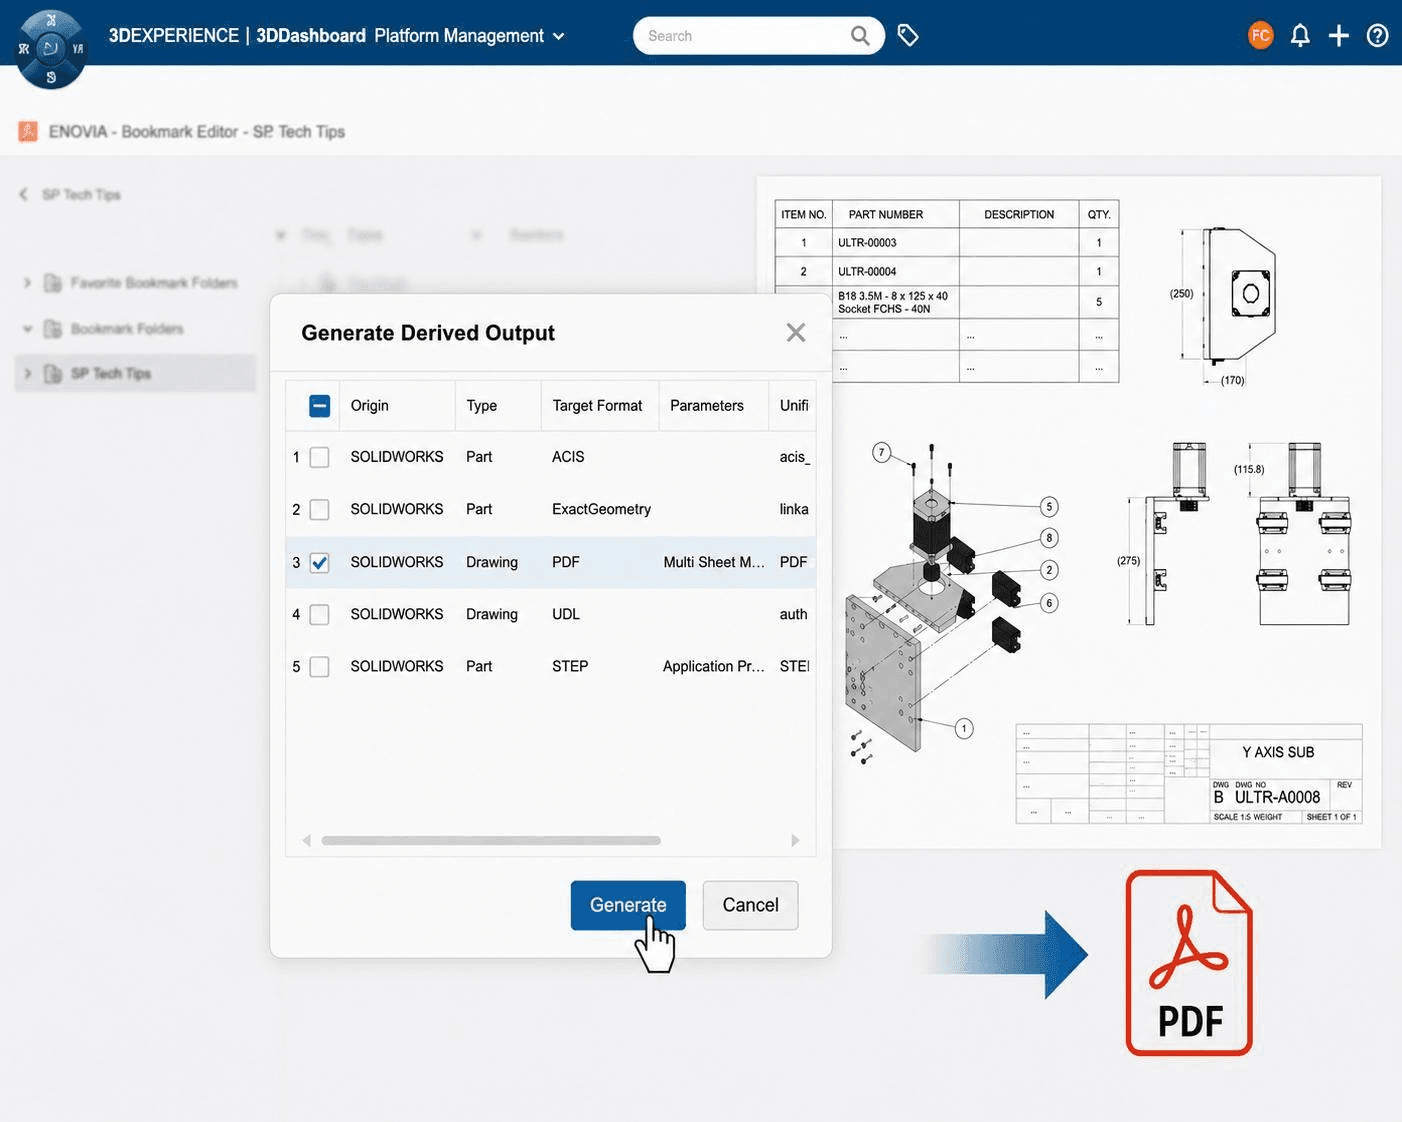The width and height of the screenshot is (1402, 1122).
Task: Click the ACIS format cell
Action: coord(568,457)
